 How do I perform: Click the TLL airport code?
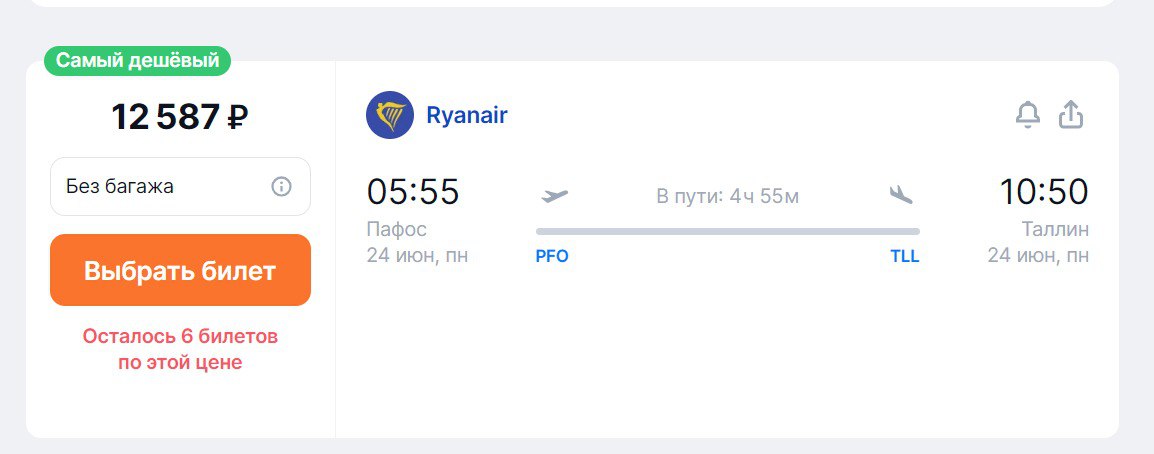pos(905,257)
